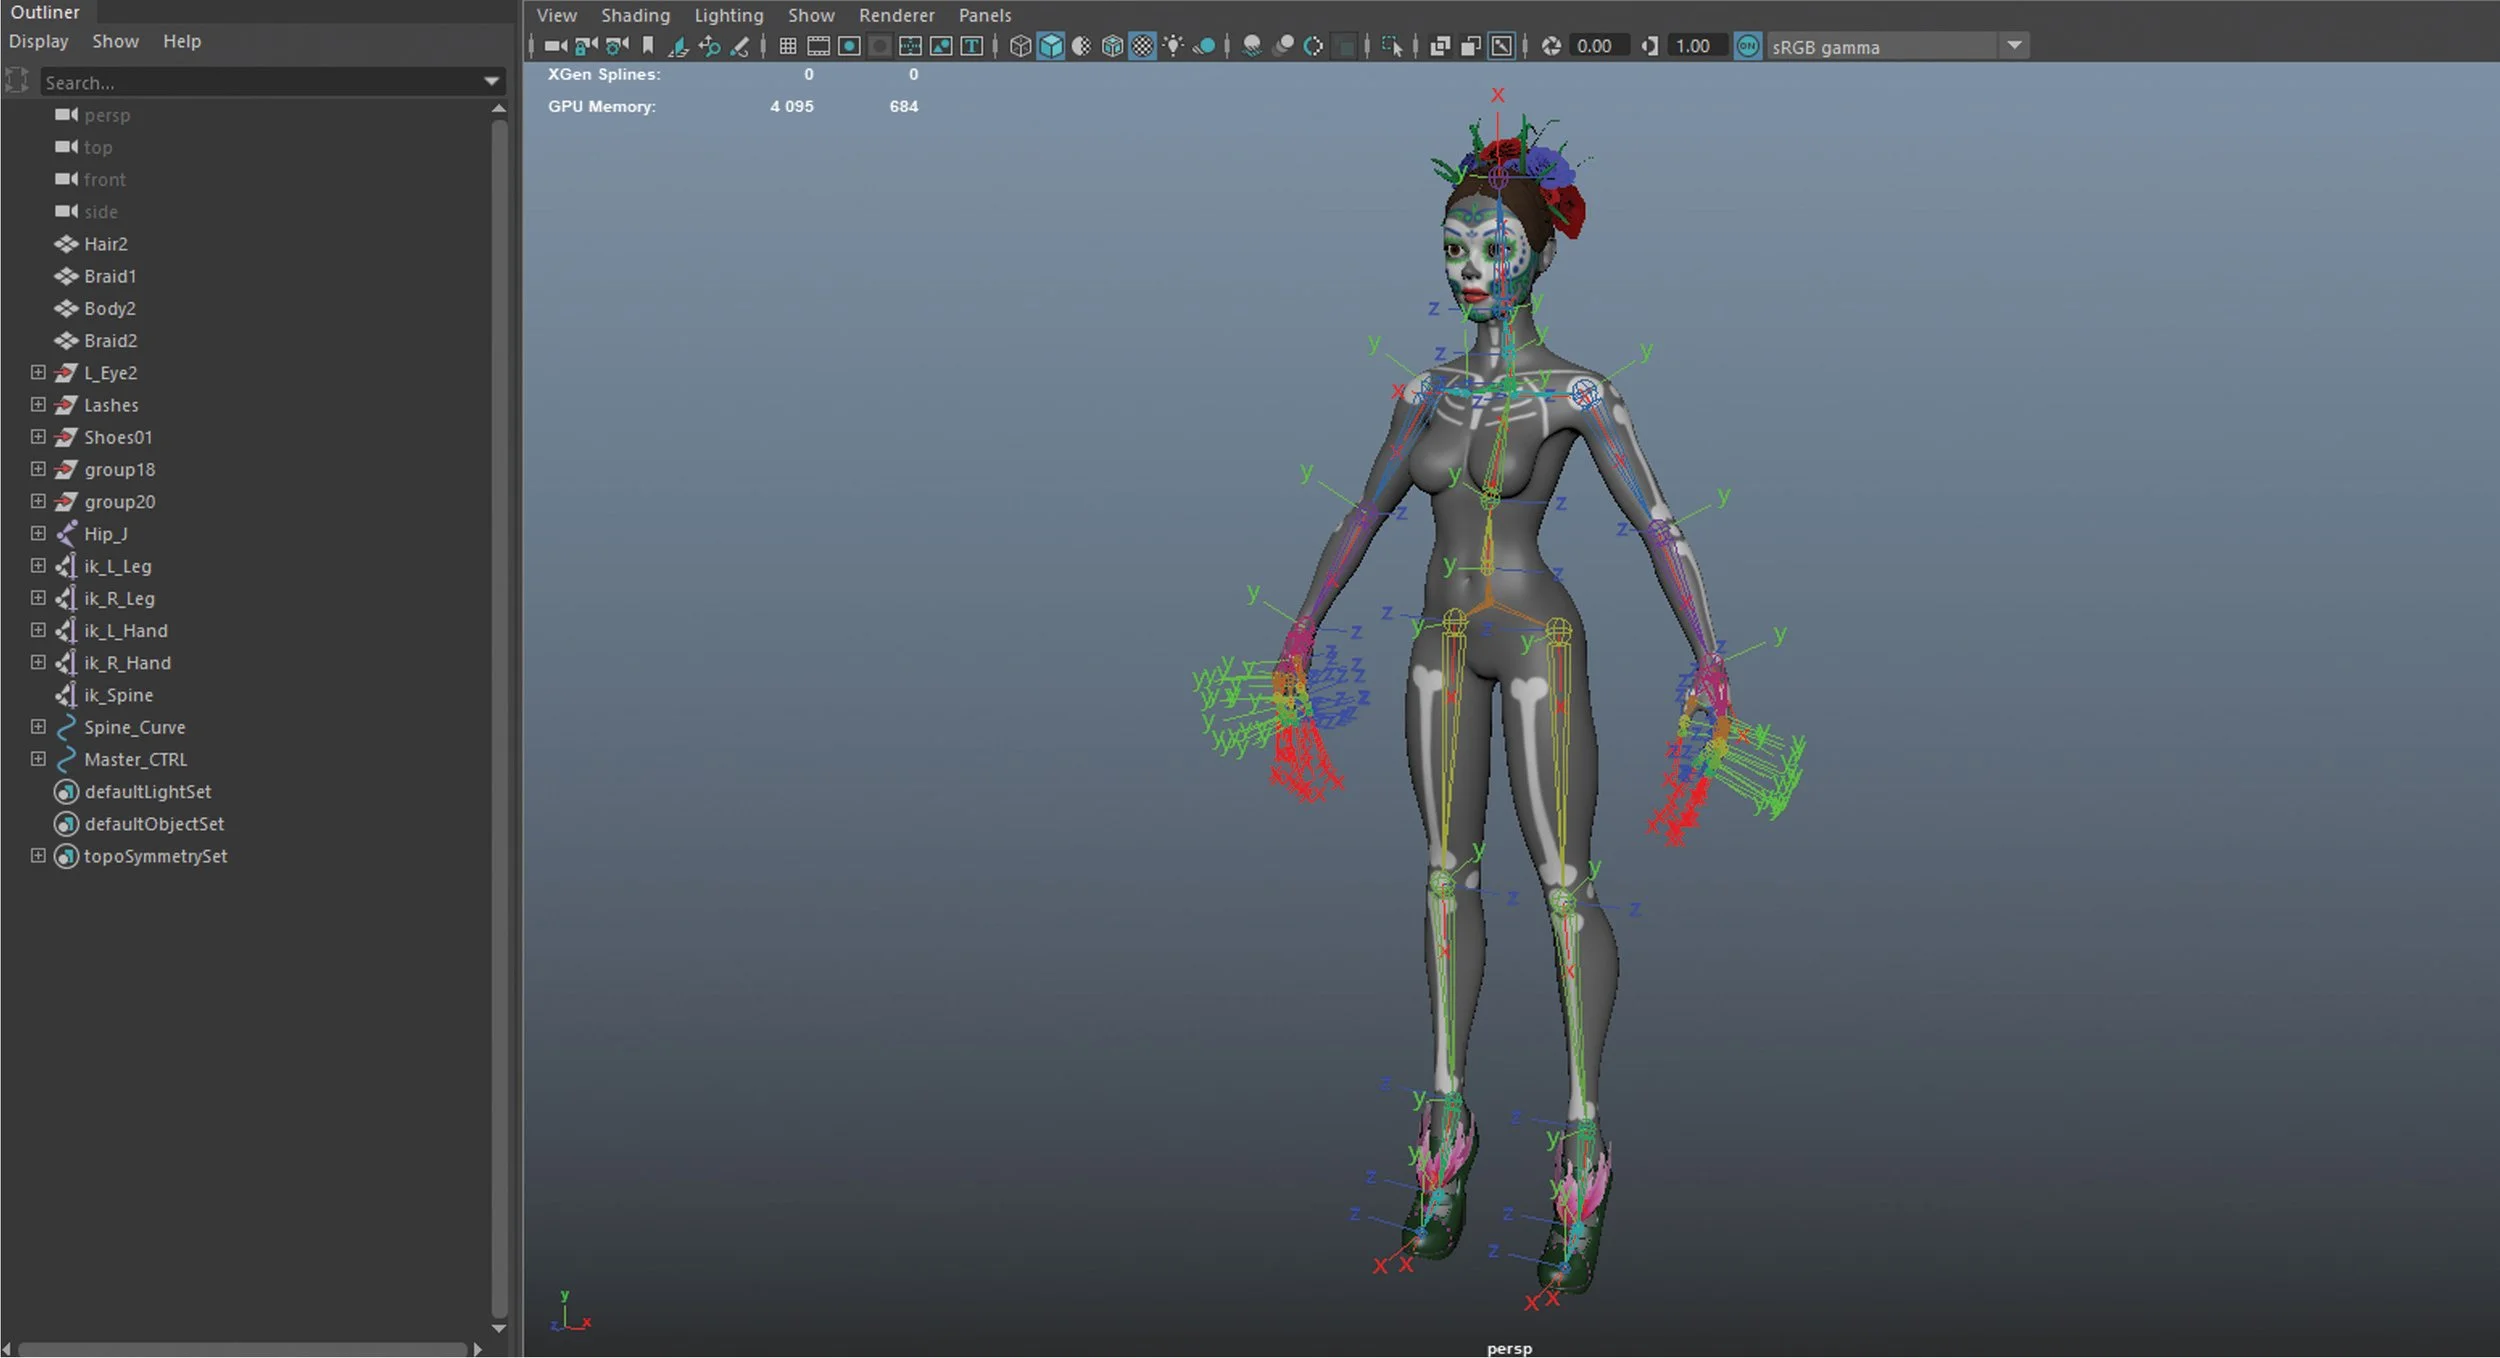Click the select camera icon
The image size is (2500, 1358).
pos(555,46)
